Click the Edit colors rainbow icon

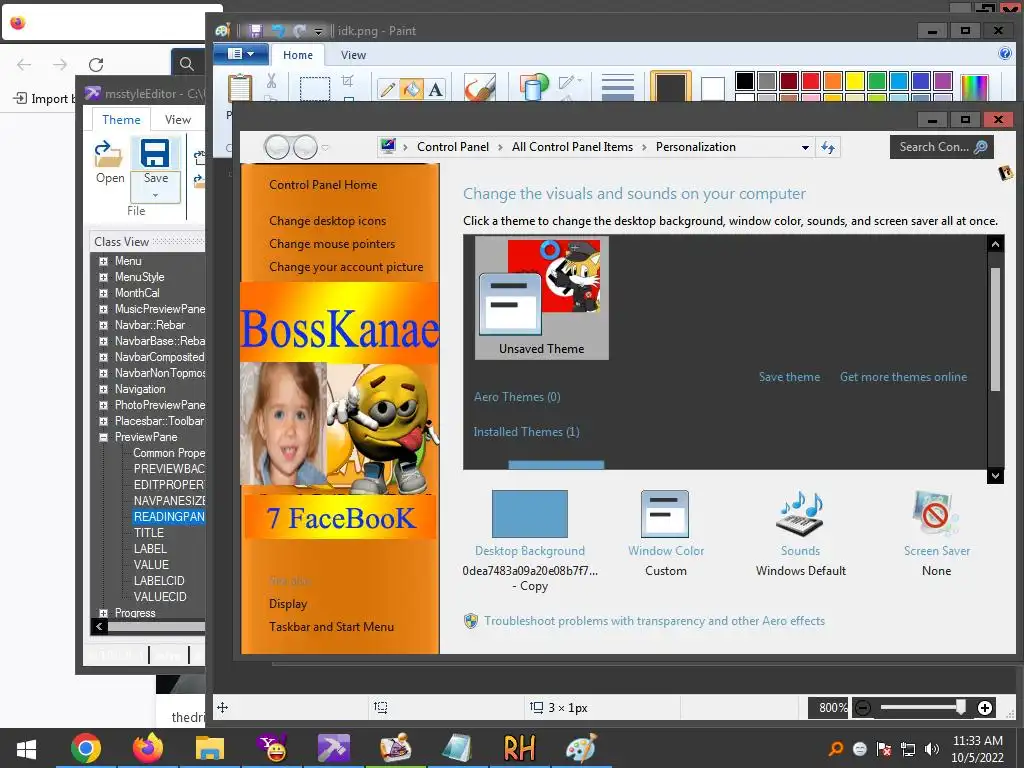[974, 87]
